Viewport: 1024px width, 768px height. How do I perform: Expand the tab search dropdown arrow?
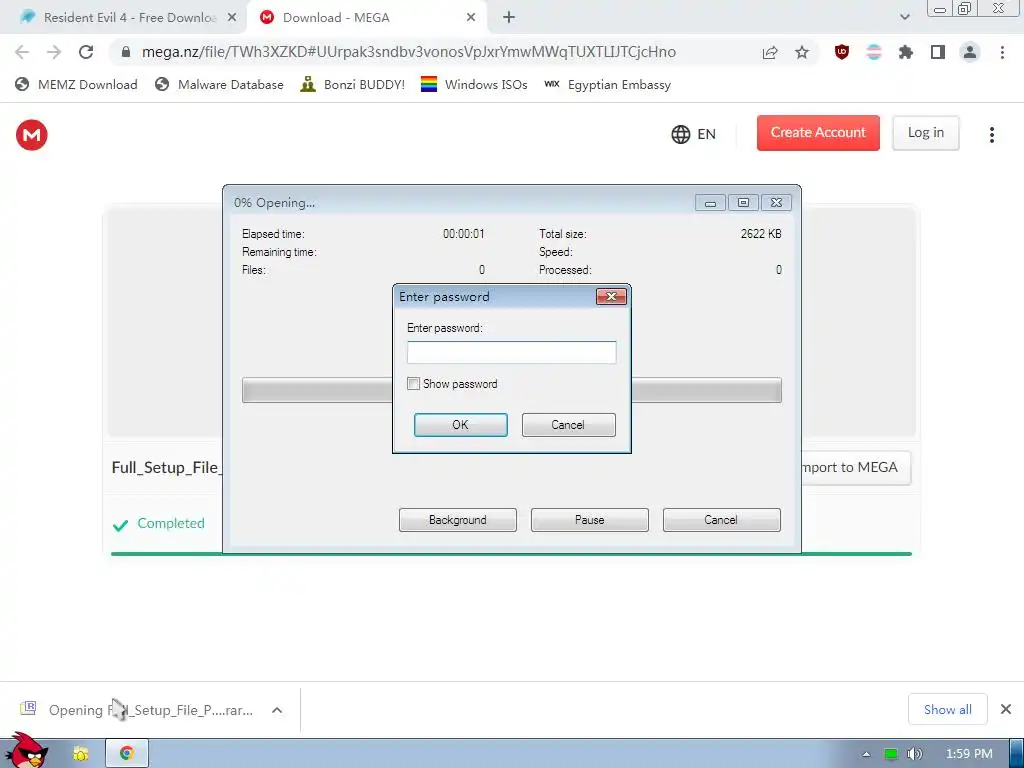(x=904, y=17)
